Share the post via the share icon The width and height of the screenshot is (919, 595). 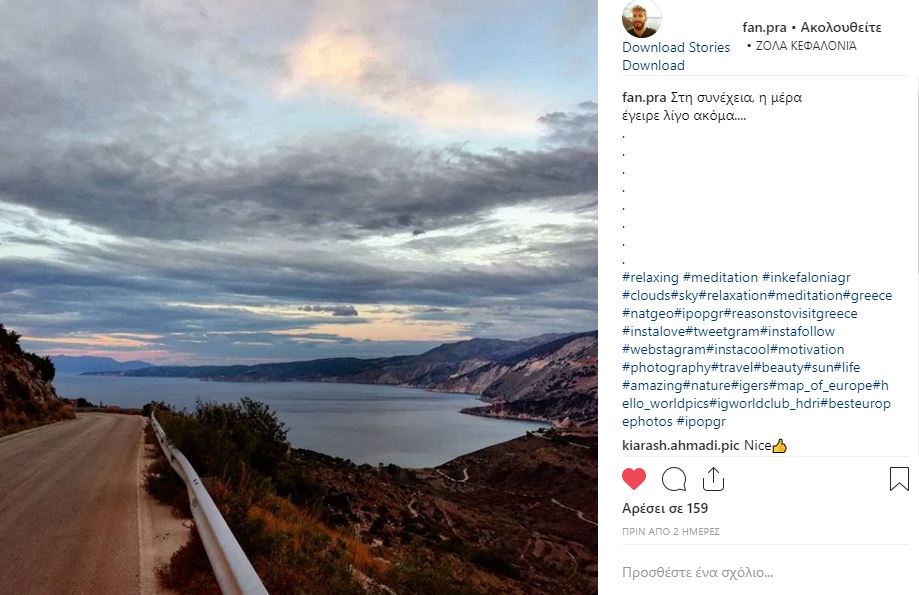tap(713, 479)
